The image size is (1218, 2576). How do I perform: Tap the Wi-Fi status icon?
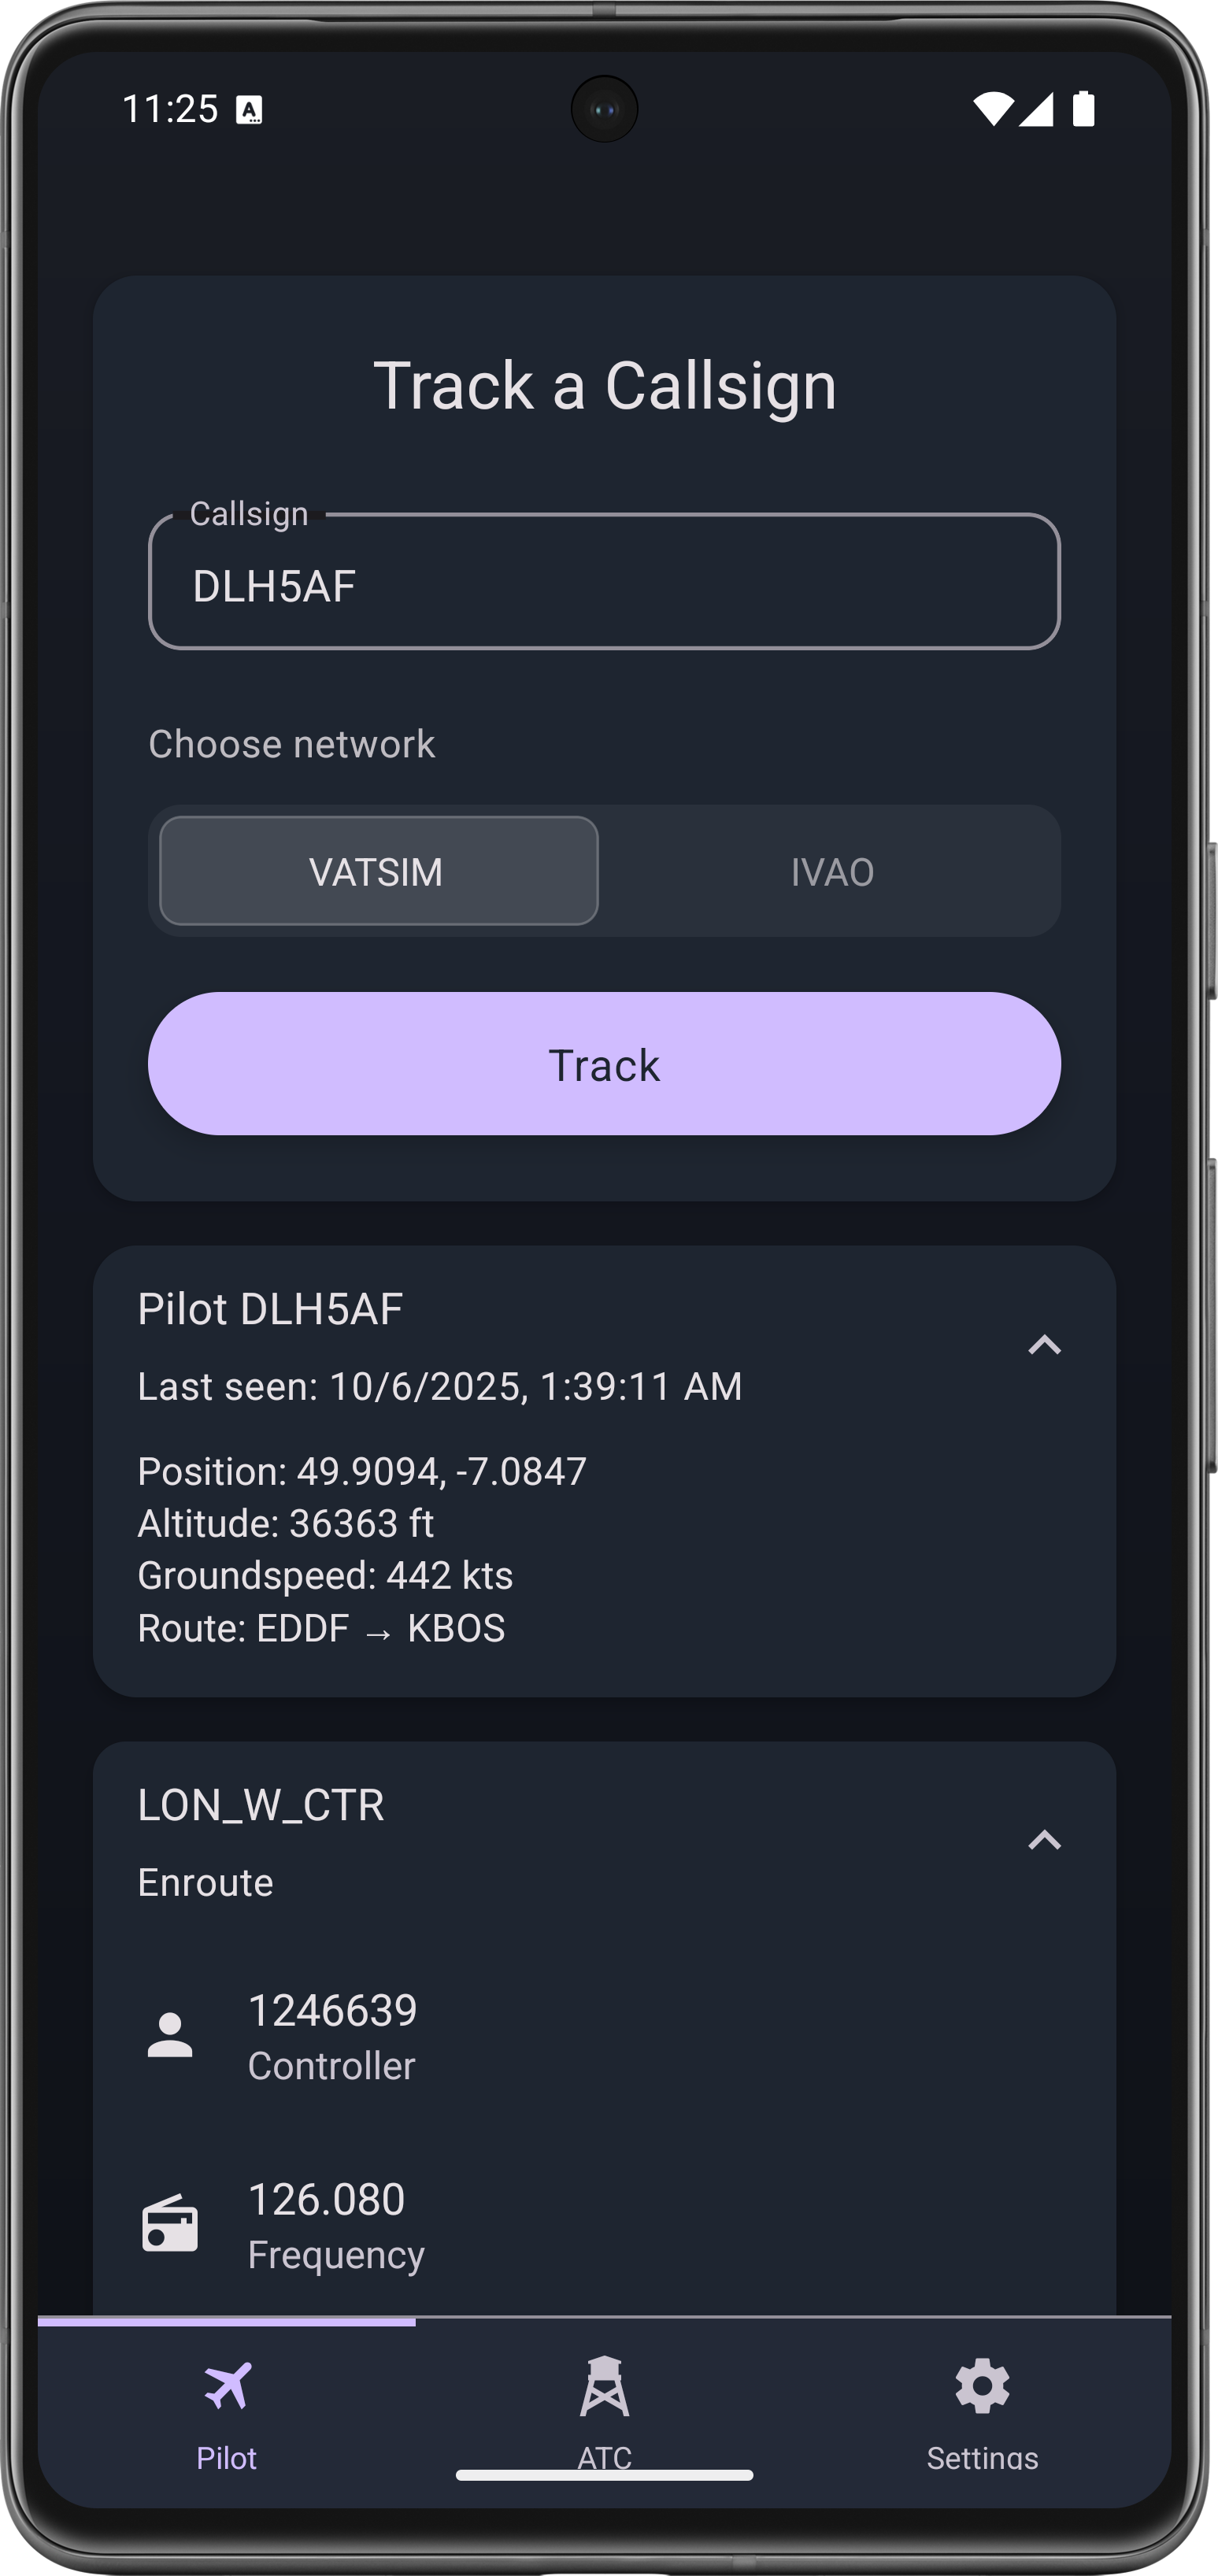tap(992, 109)
